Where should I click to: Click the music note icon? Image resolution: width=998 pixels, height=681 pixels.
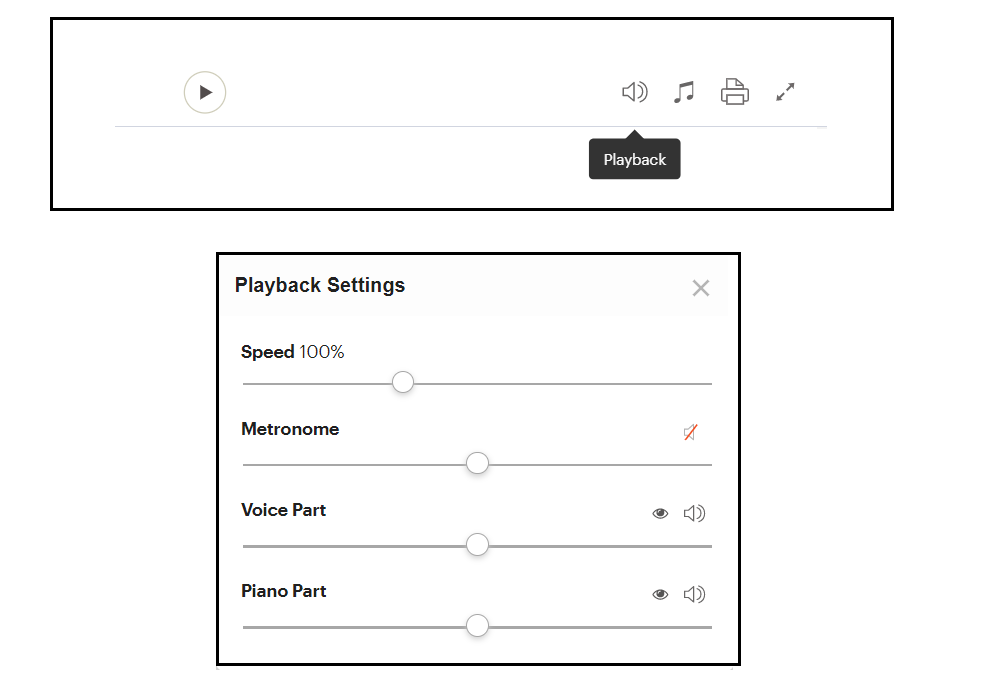(x=684, y=92)
